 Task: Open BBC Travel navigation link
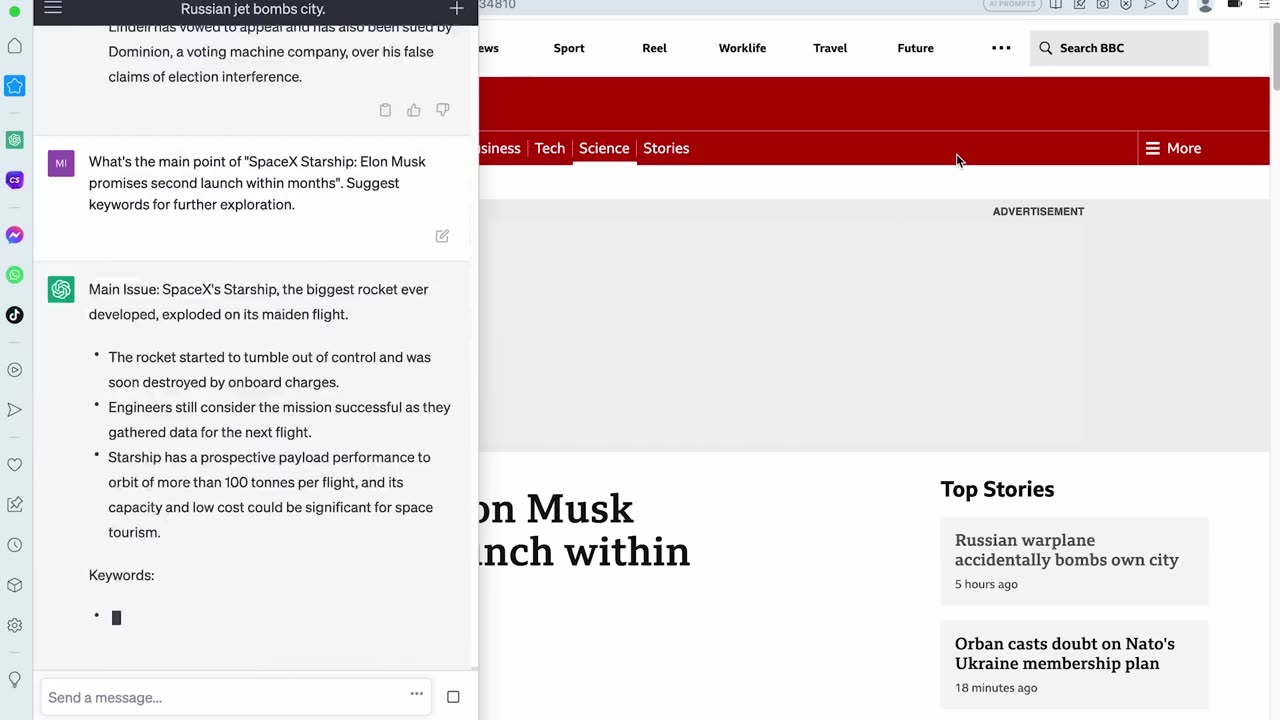point(830,48)
